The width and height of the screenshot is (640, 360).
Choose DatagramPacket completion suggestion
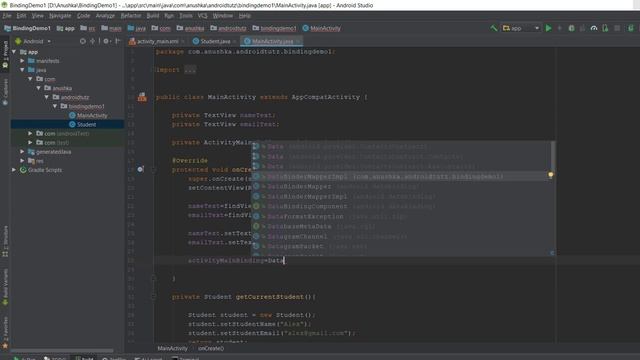[401, 246]
